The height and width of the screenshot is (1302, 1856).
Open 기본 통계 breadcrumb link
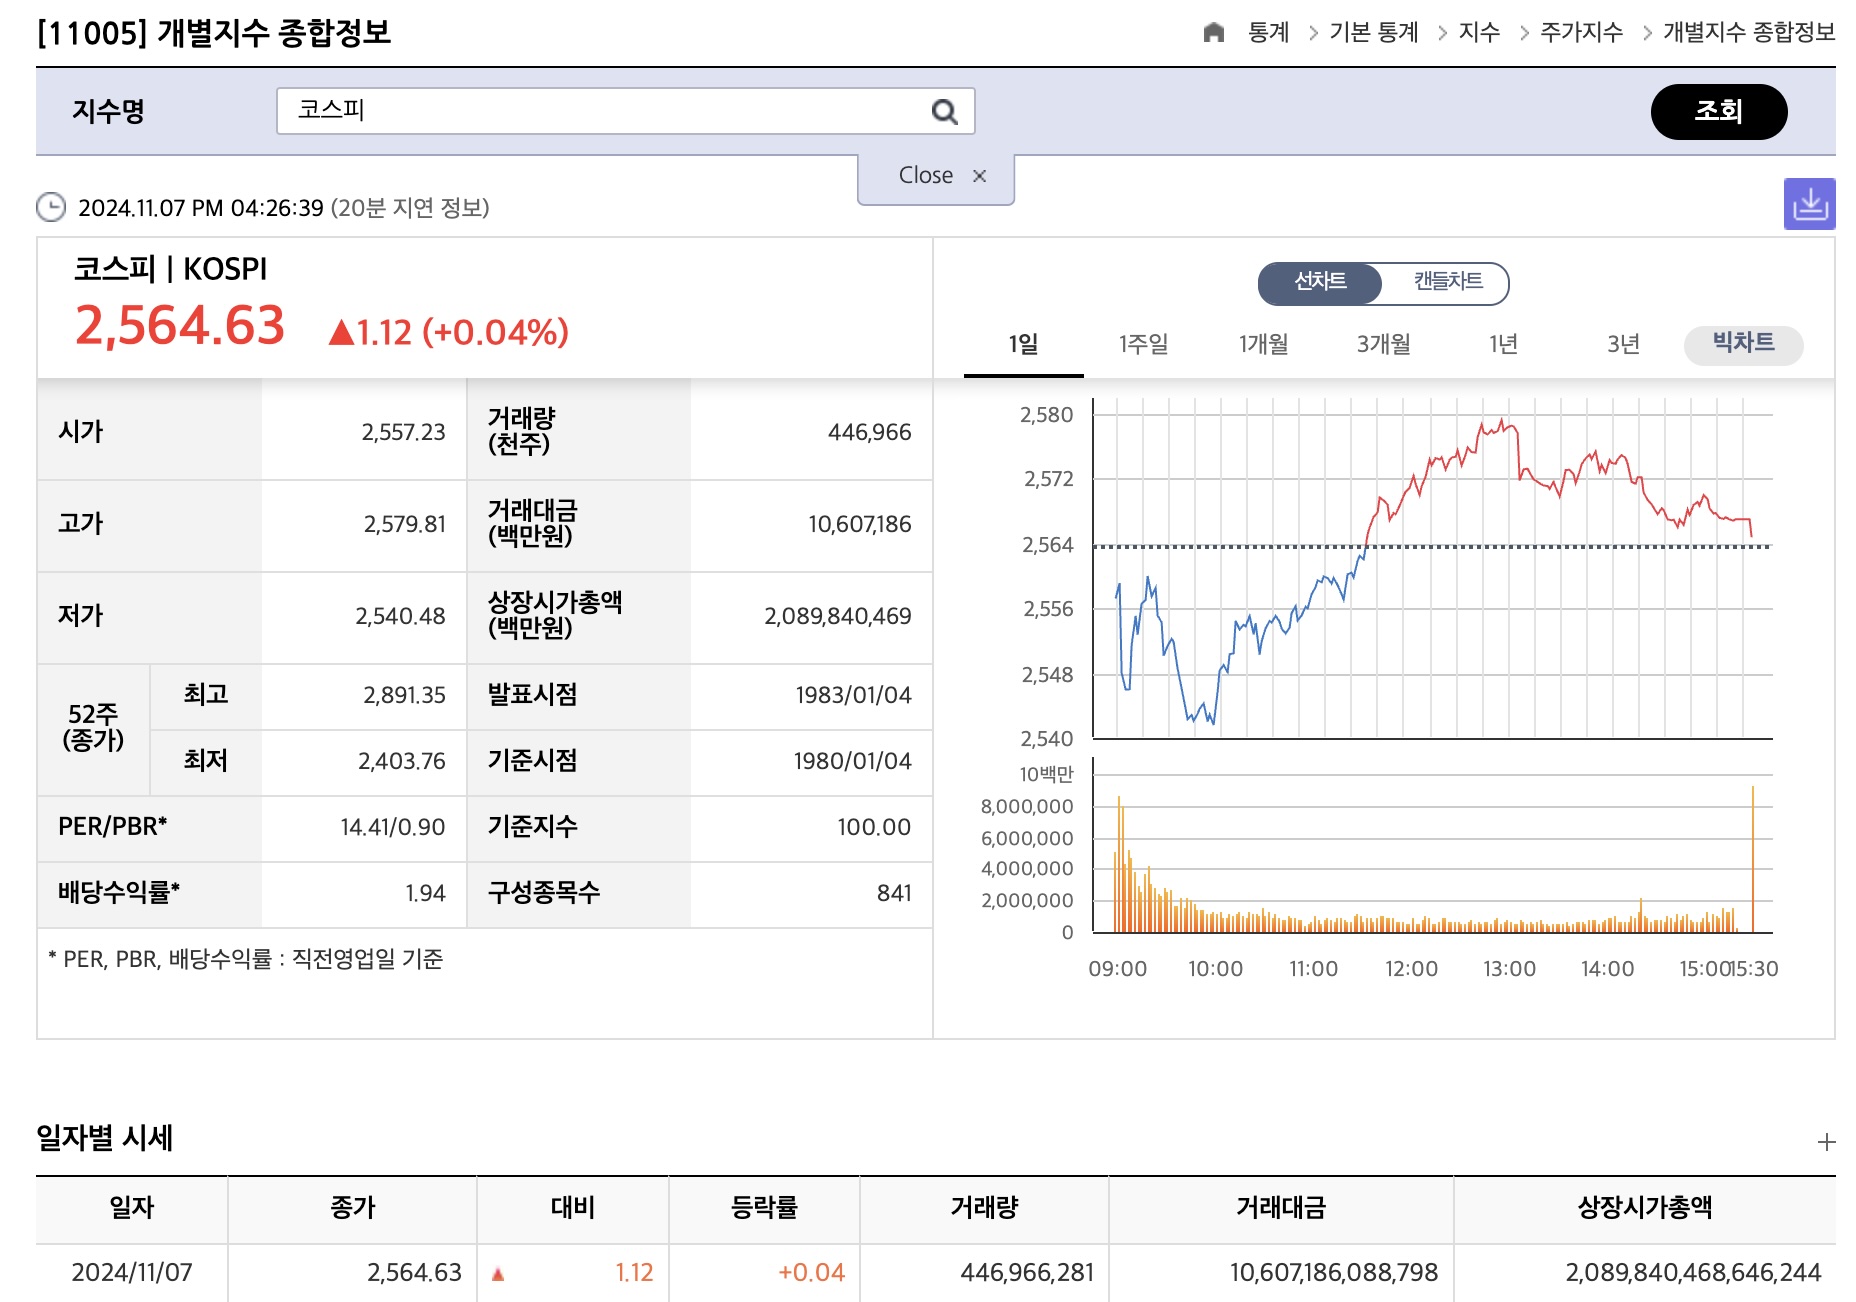1373,32
